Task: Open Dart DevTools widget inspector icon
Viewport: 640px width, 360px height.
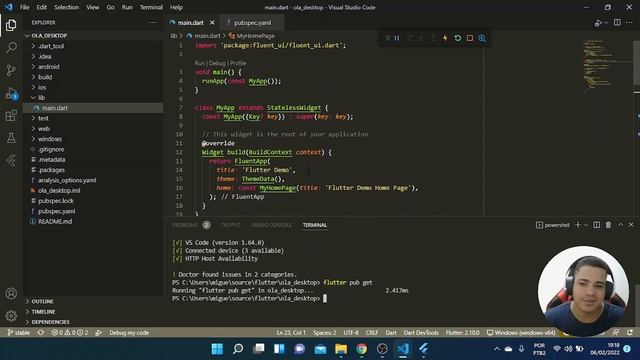Action: click(x=482, y=38)
